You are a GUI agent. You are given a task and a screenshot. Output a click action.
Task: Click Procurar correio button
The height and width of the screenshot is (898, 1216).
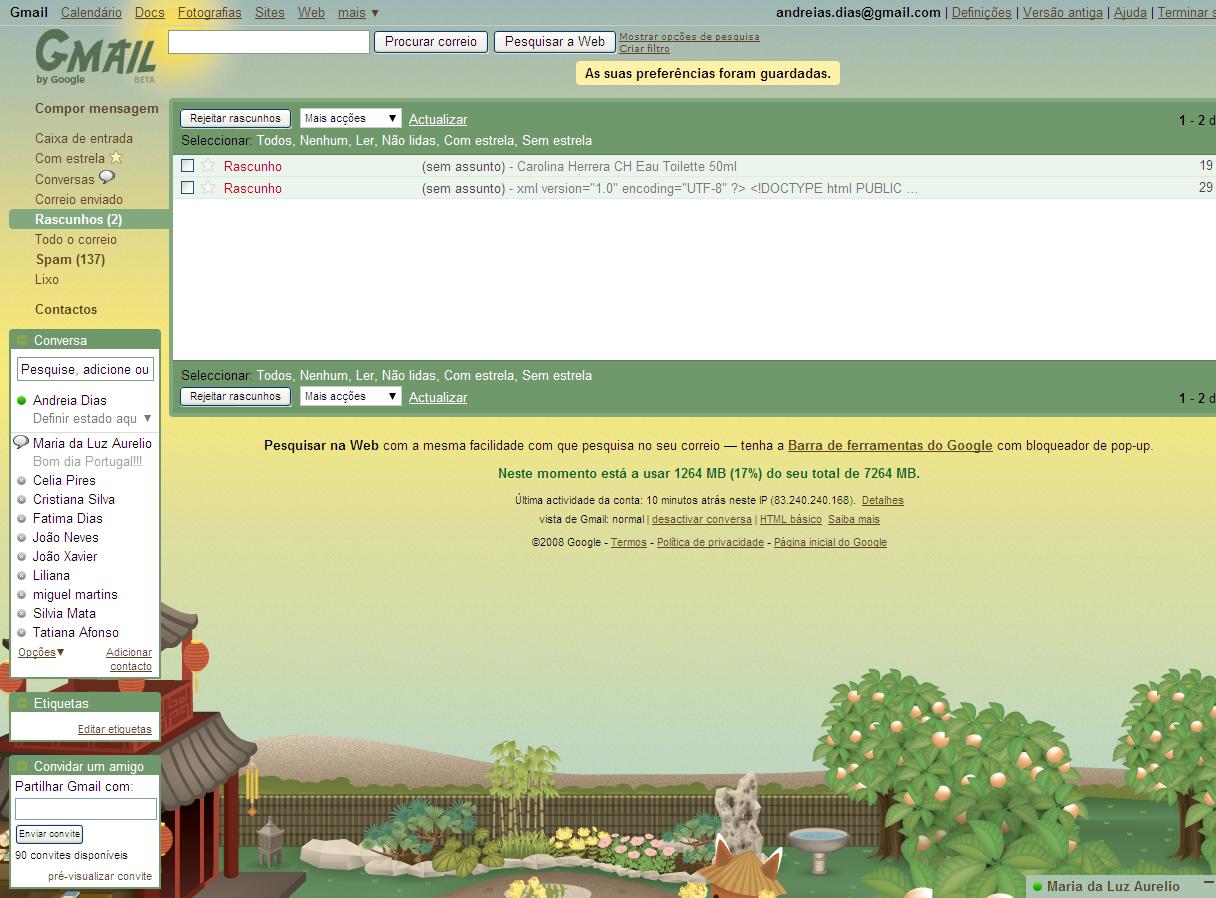[x=431, y=42]
